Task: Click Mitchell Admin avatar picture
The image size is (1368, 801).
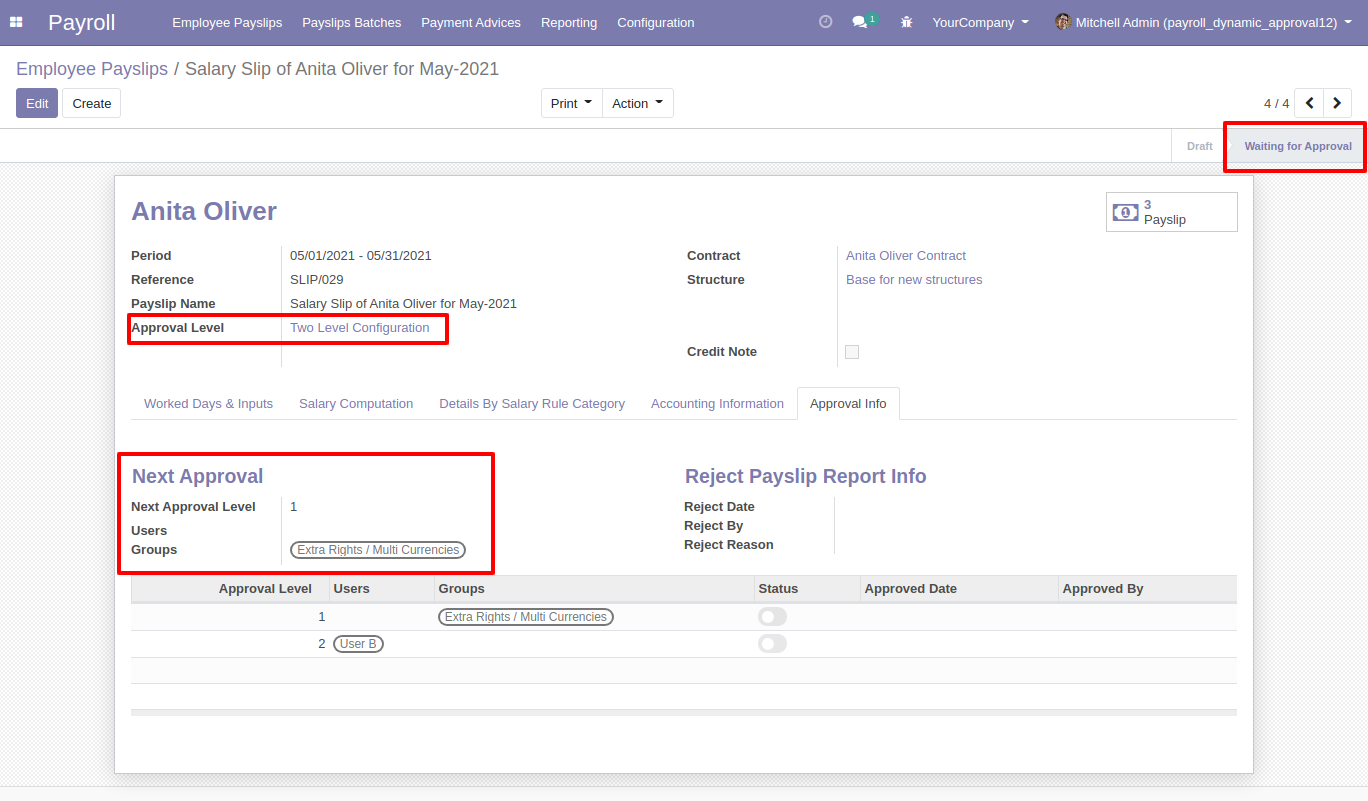Action: point(1063,22)
